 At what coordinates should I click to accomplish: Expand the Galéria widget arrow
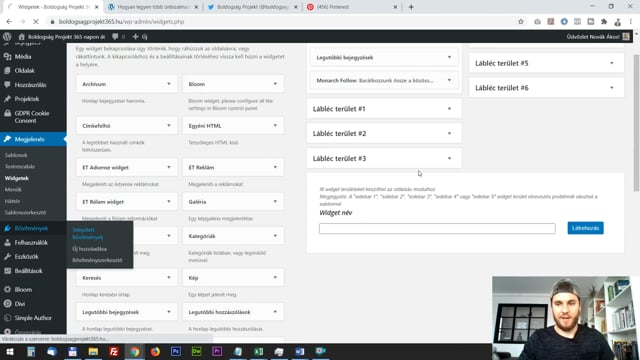275,202
